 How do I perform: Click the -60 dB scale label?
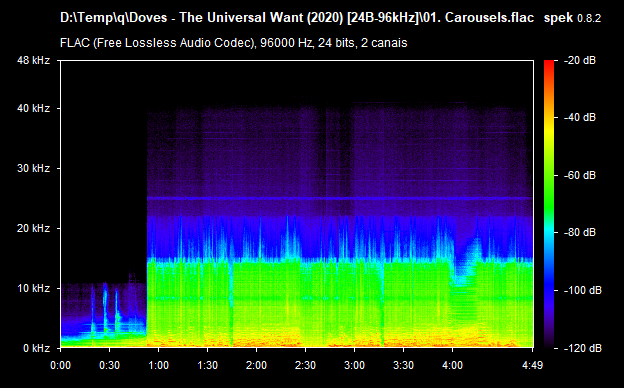(580, 175)
